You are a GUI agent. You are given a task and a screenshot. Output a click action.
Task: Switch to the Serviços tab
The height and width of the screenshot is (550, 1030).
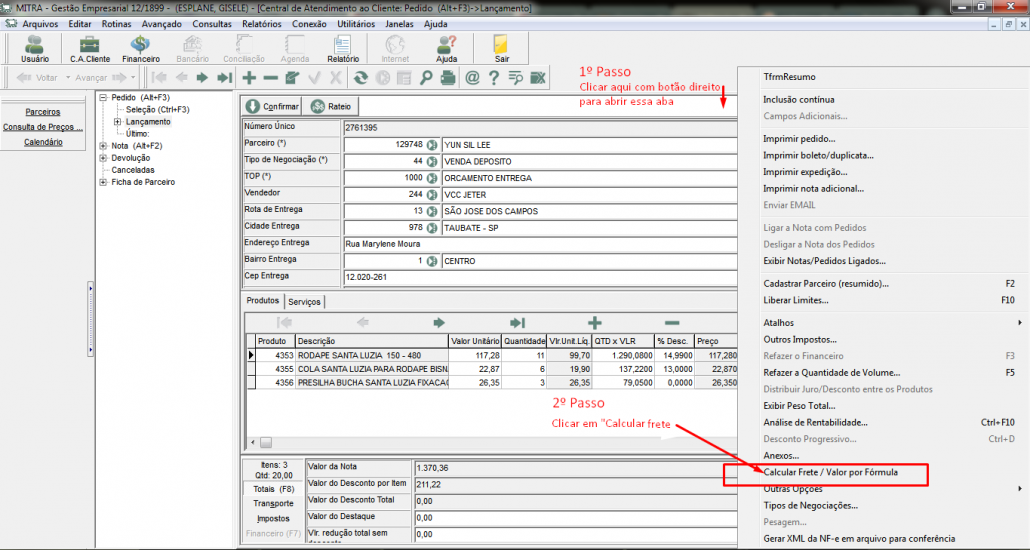pyautogui.click(x=304, y=301)
